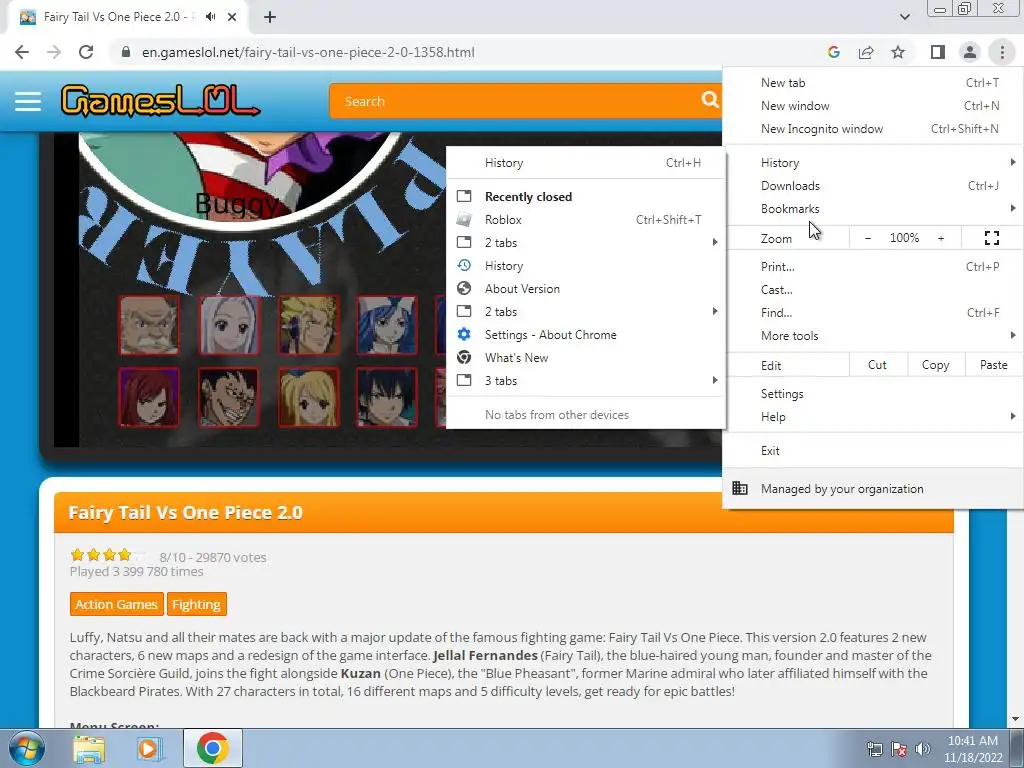Click the Chrome taskbar icon
The width and height of the screenshot is (1024, 768).
(212, 748)
